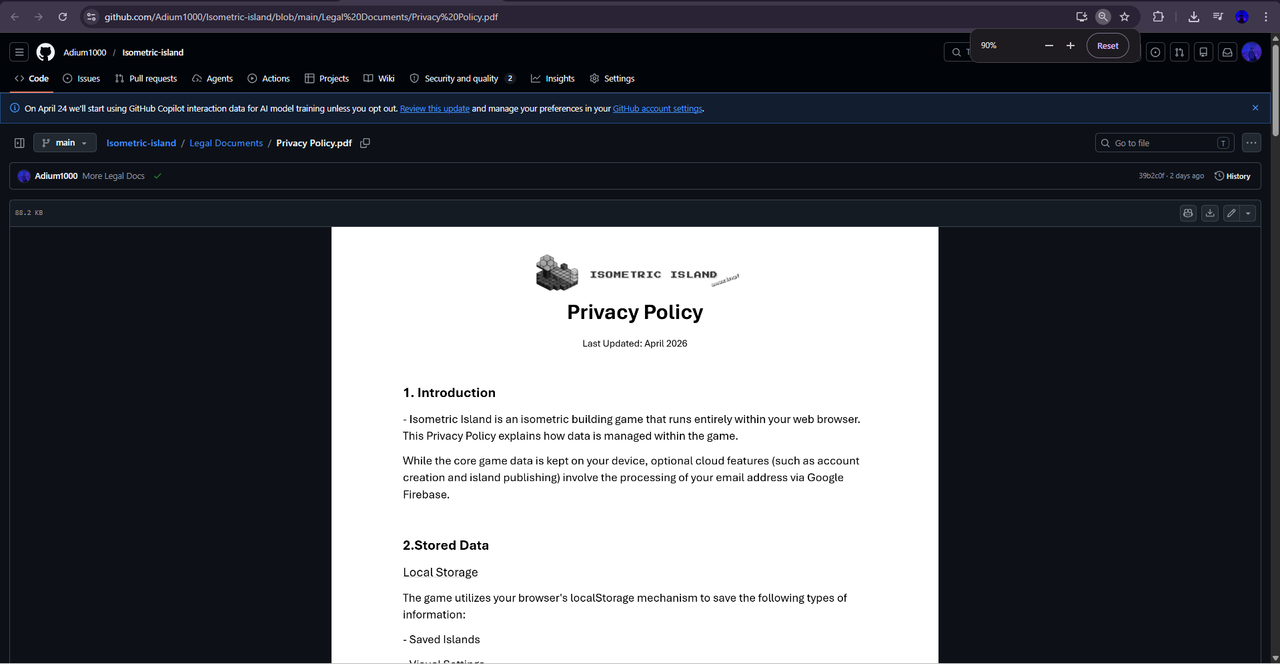Open the GitHub user avatar menu
This screenshot has height=664, width=1280.
[1252, 52]
